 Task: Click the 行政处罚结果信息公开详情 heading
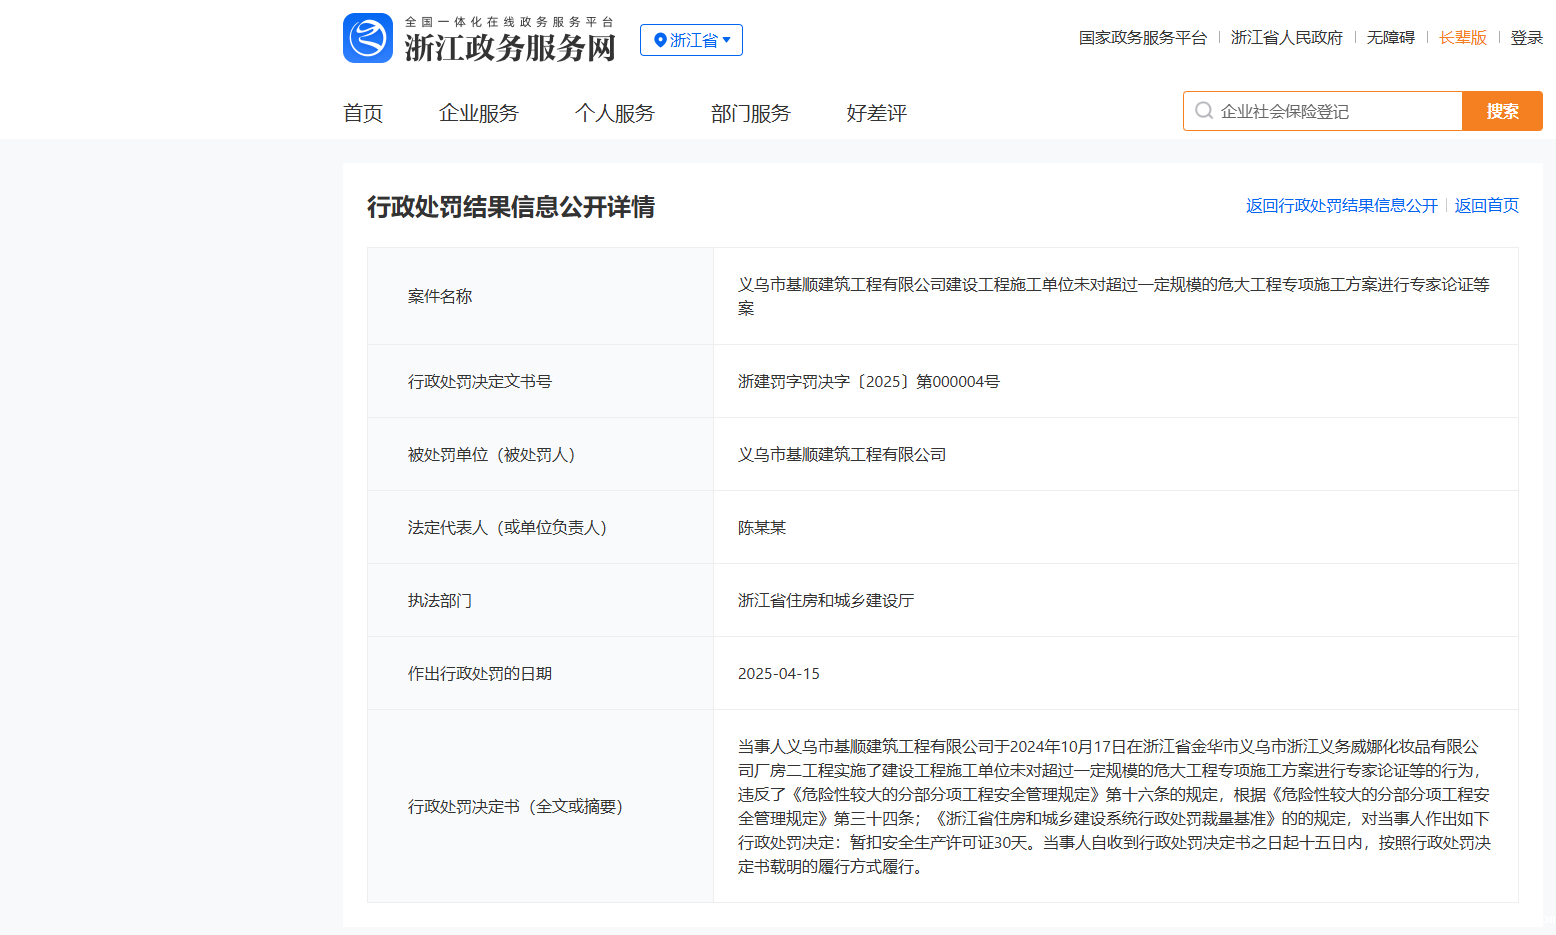click(x=511, y=207)
